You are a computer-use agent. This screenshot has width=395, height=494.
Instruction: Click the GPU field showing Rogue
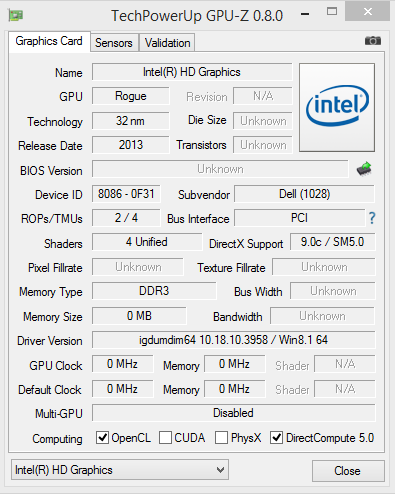click(131, 96)
